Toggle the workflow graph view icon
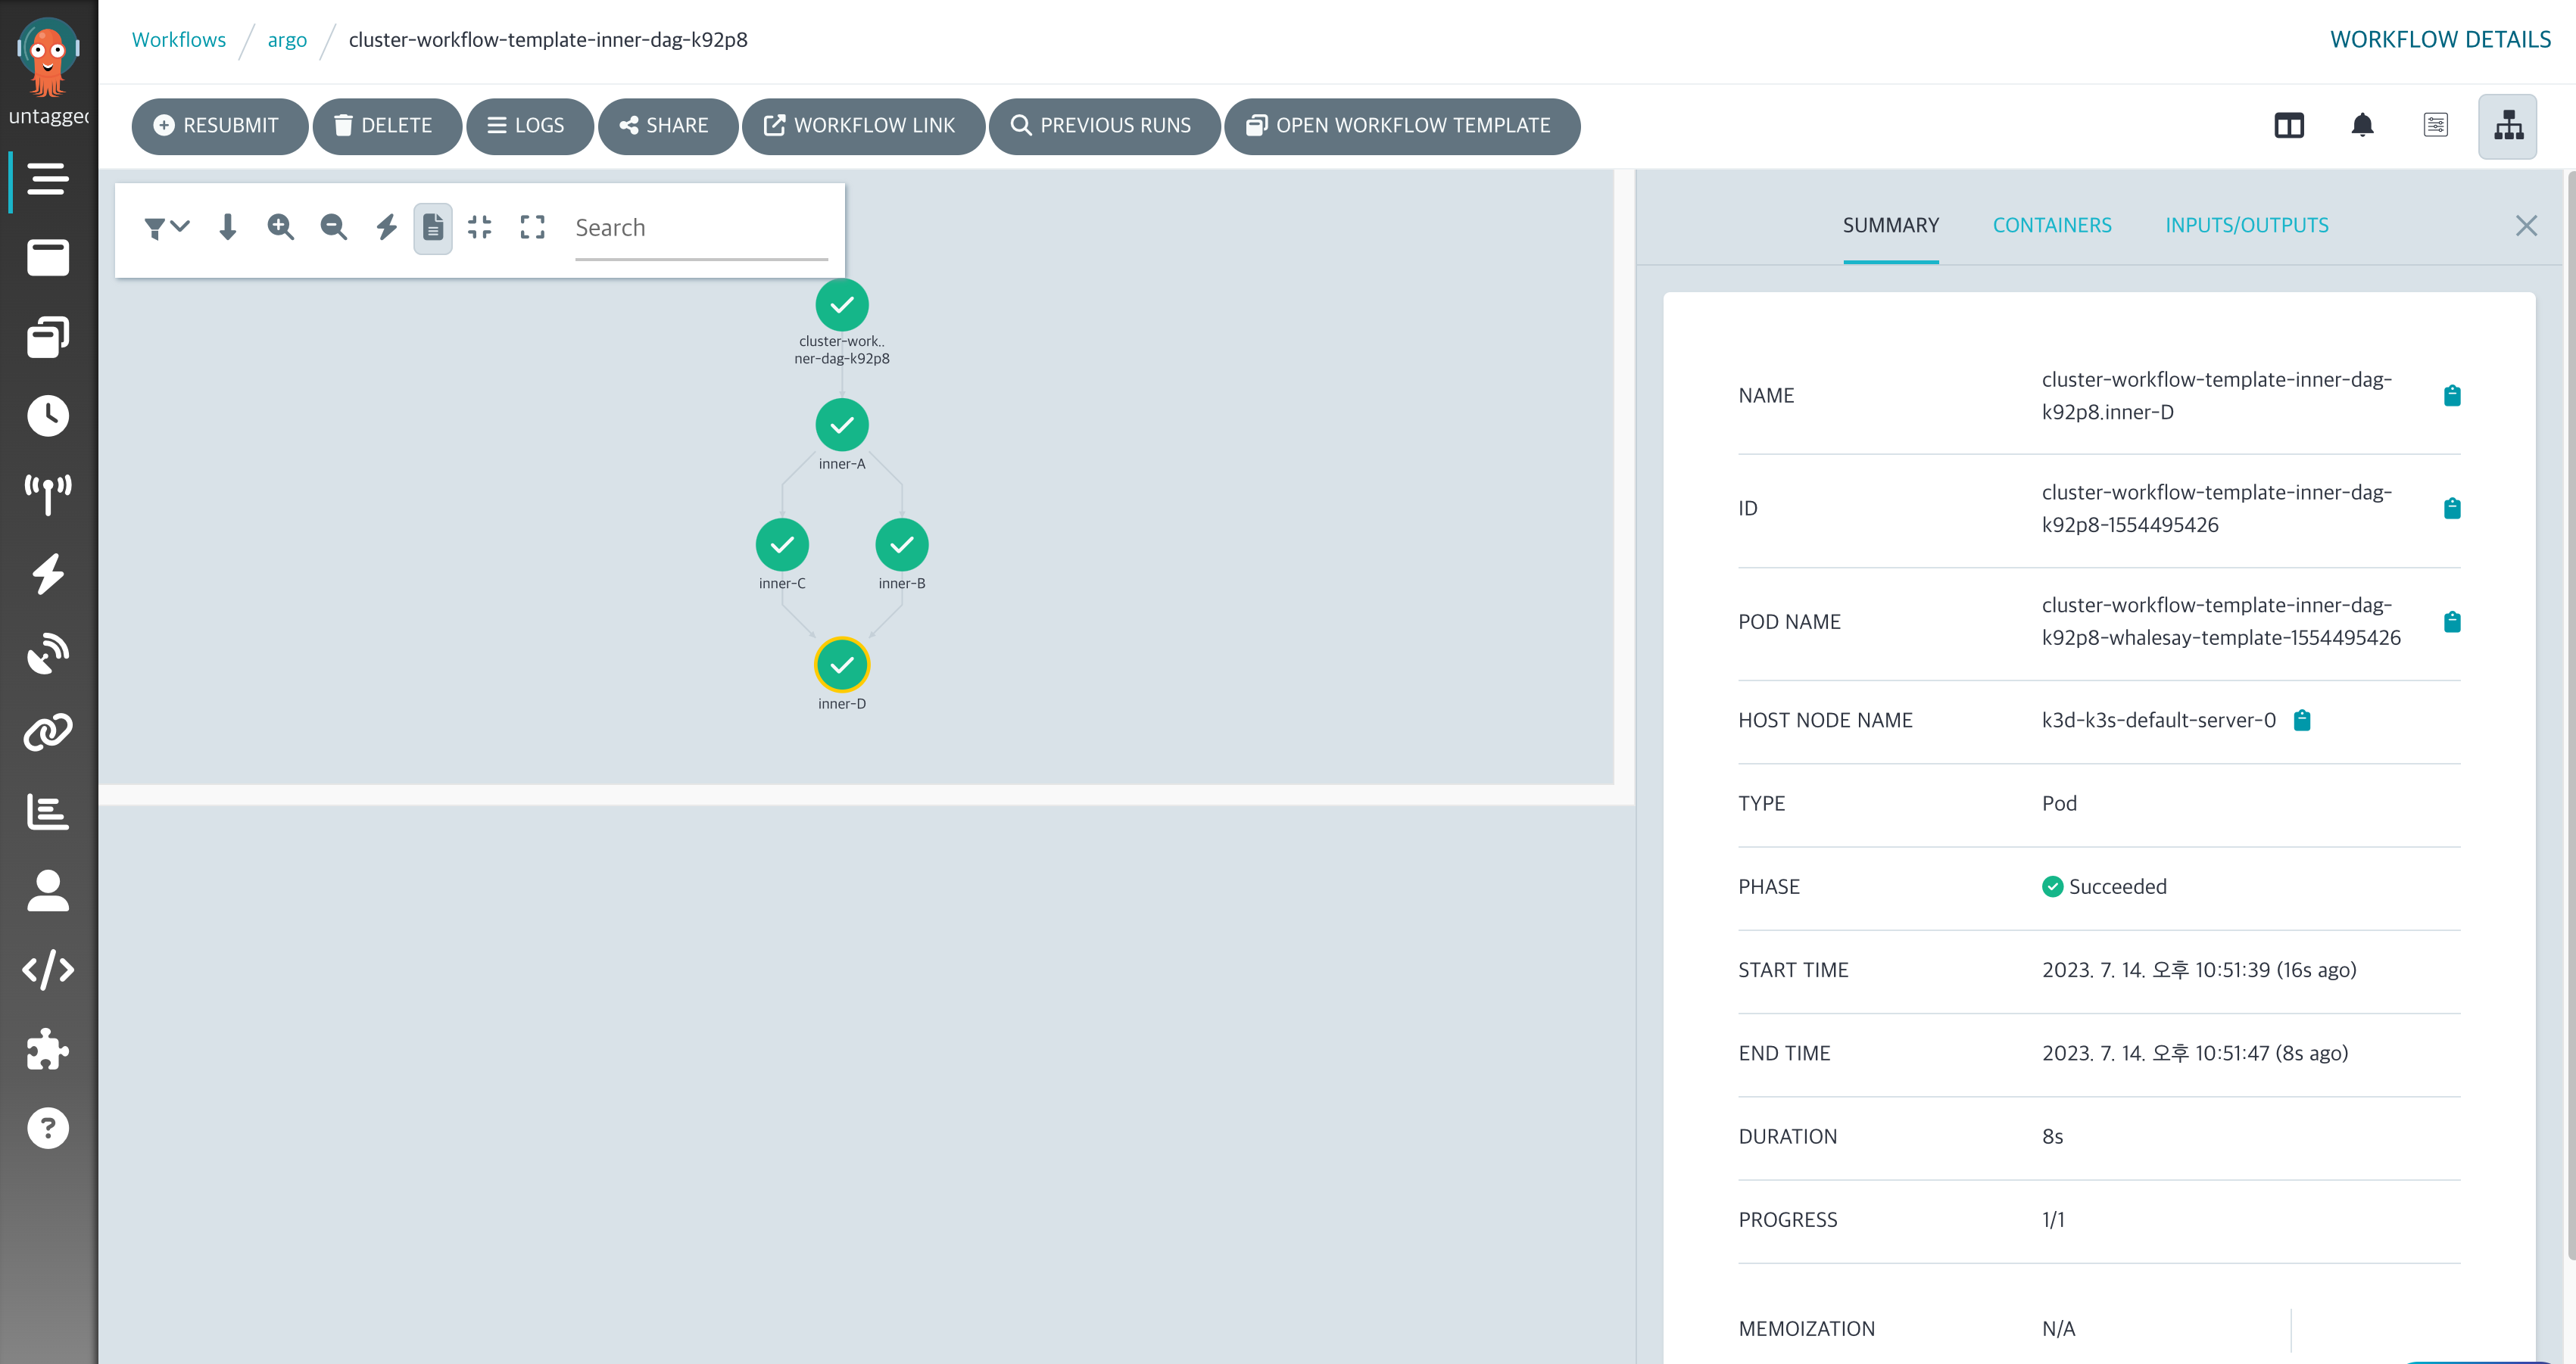This screenshot has width=2576, height=1364. coord(2507,126)
